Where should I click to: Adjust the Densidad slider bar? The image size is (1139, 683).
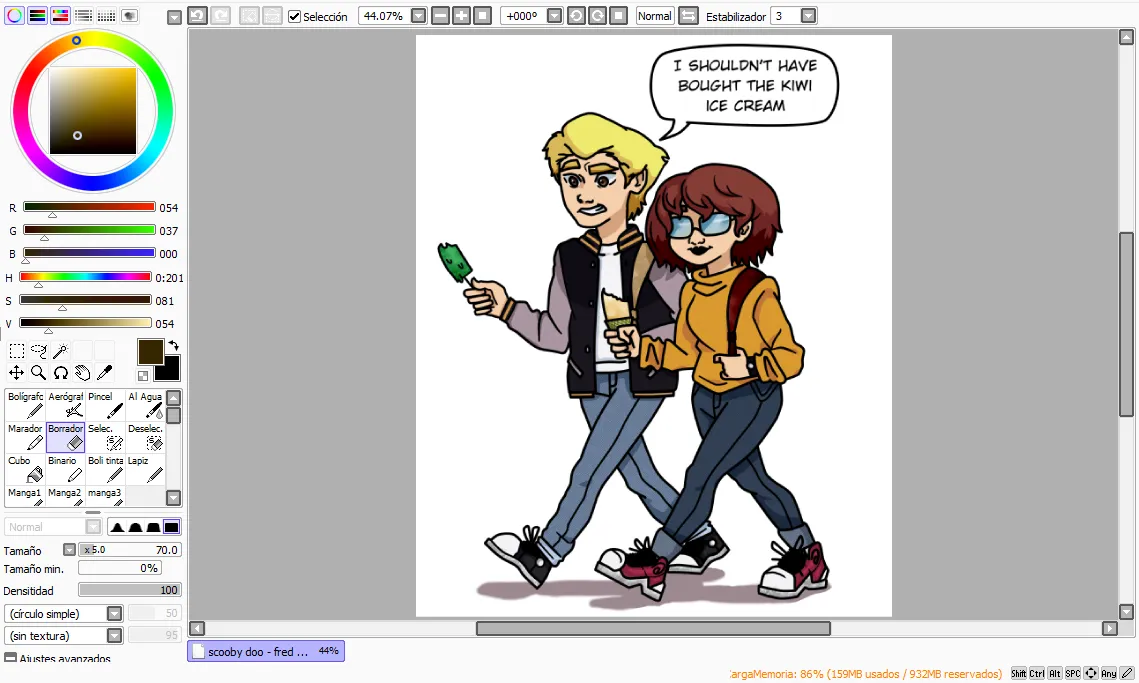pyautogui.click(x=130, y=590)
